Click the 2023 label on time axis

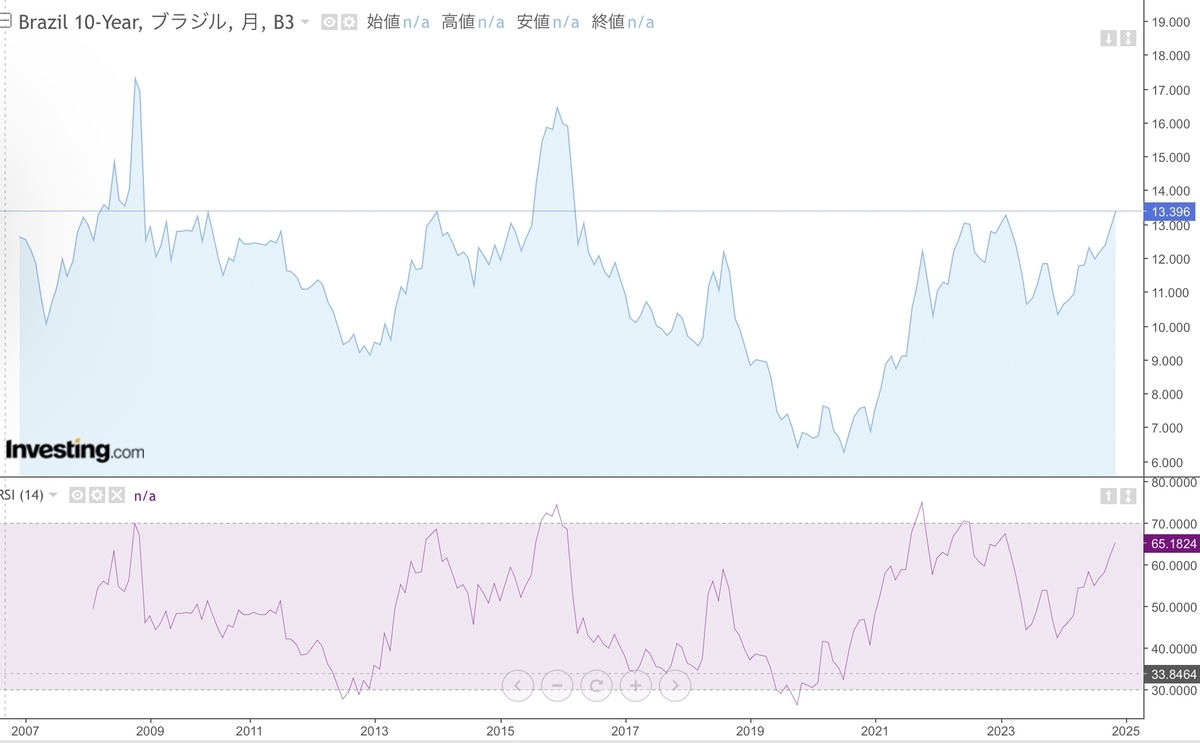coord(1002,730)
